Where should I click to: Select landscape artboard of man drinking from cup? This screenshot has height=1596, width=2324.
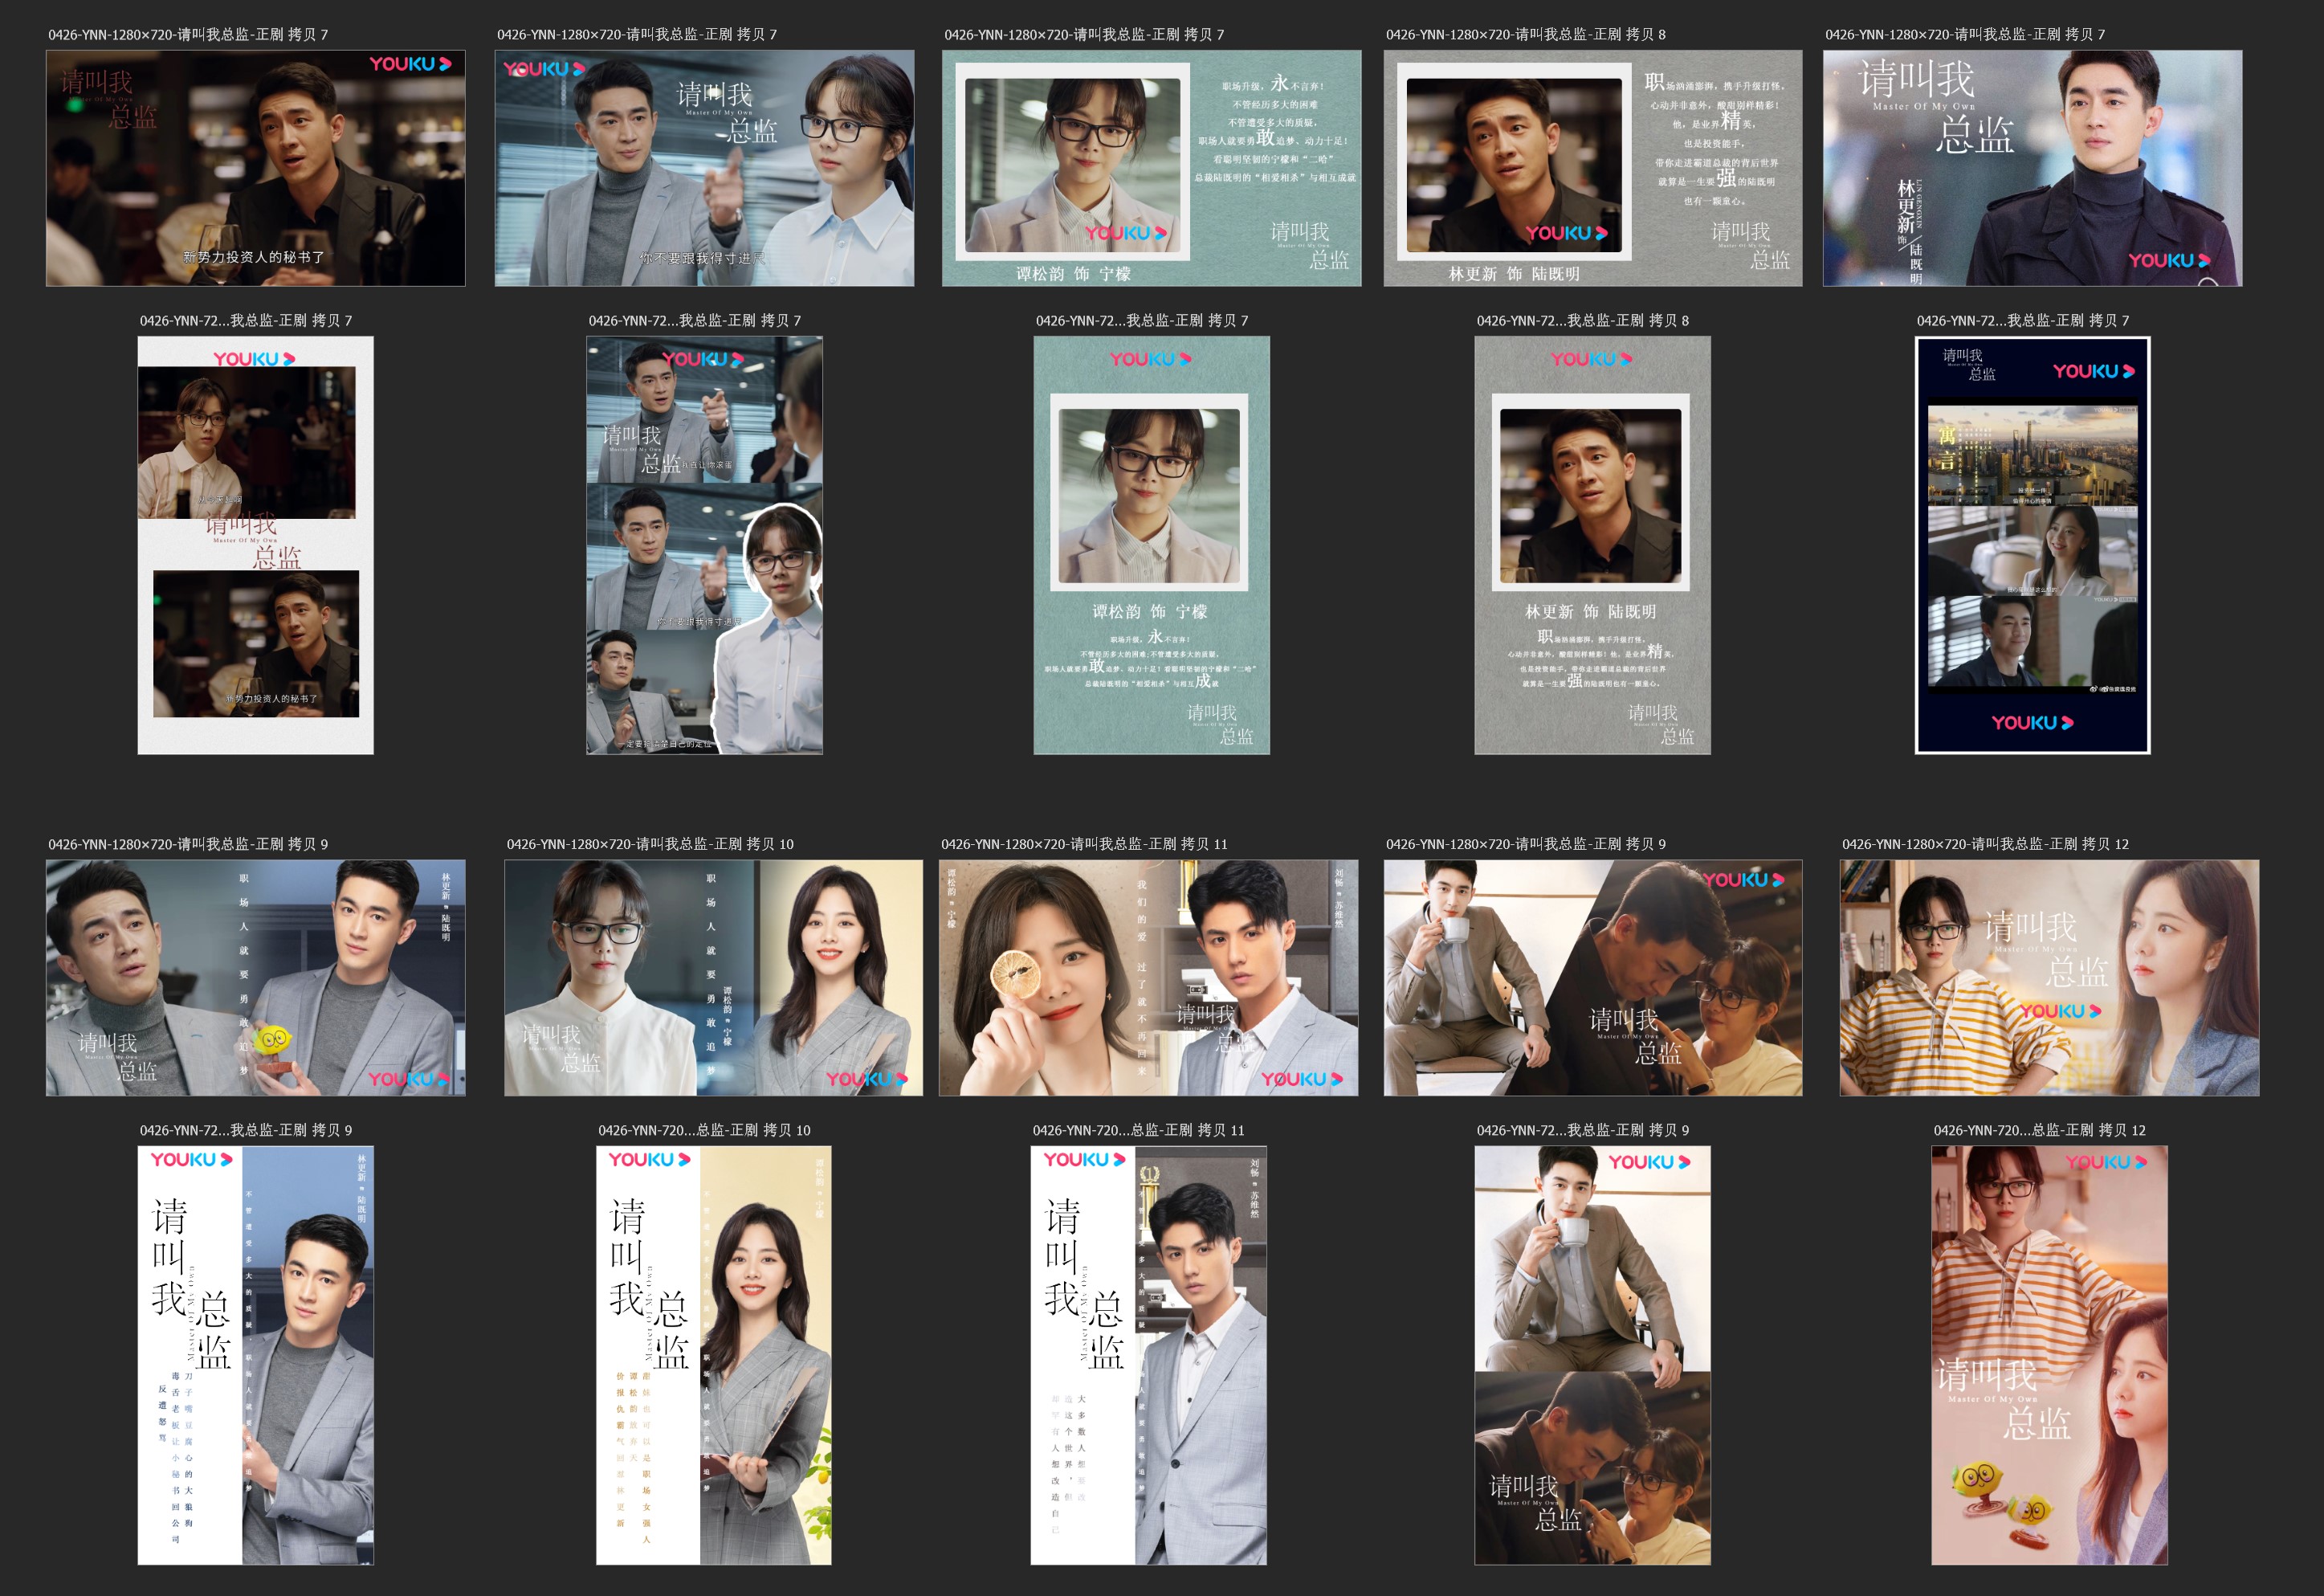point(1593,978)
